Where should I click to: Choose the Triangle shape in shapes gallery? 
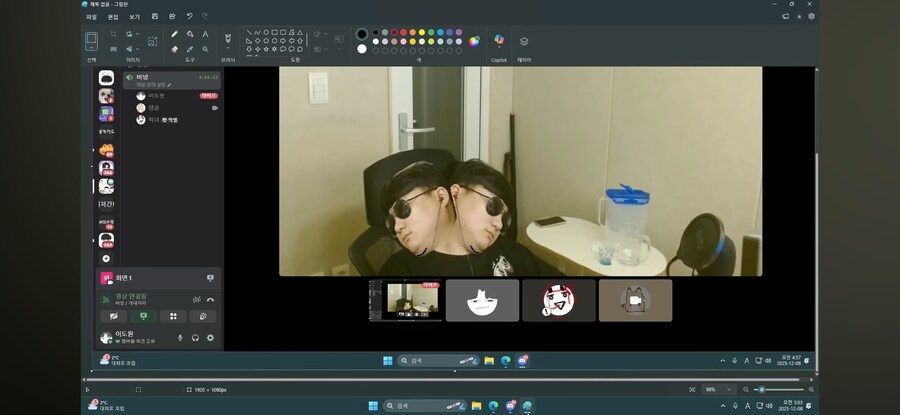pyautogui.click(x=300, y=33)
